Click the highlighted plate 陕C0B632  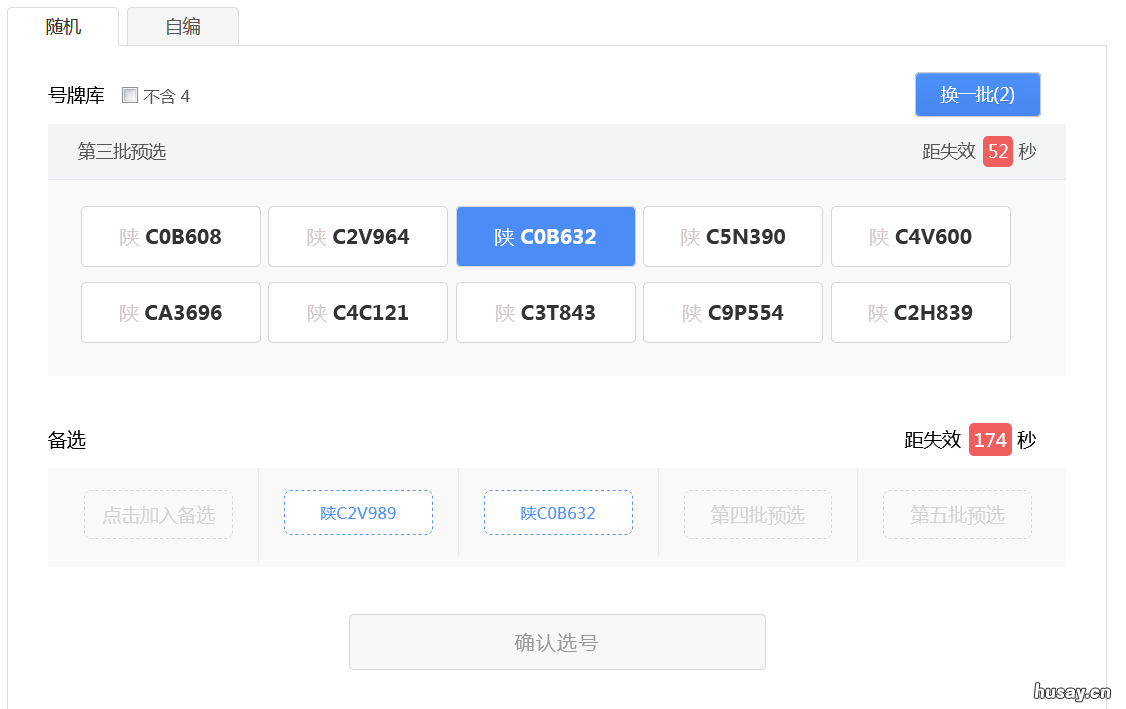point(545,236)
